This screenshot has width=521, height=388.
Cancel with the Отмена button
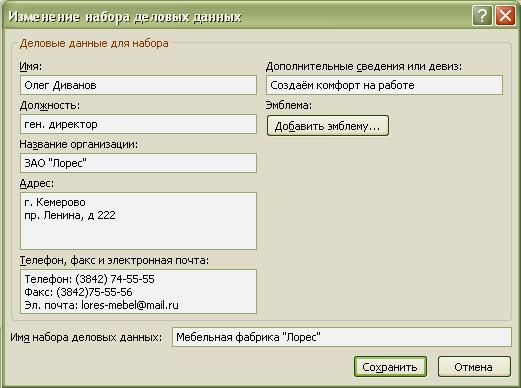tap(474, 367)
